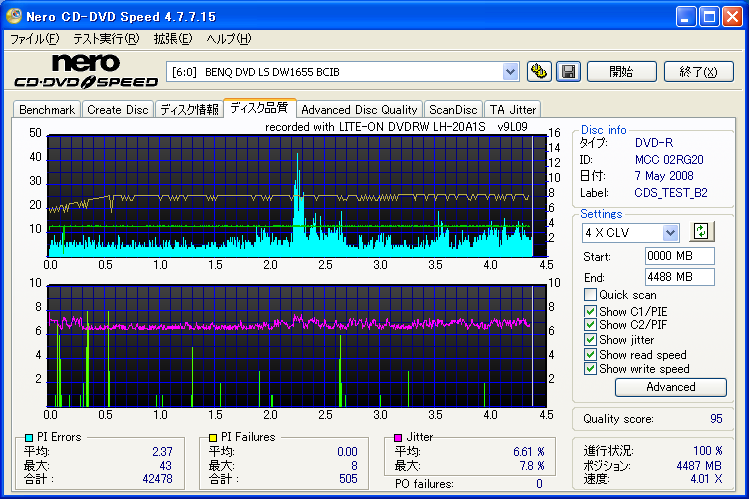The height and width of the screenshot is (499, 749).
Task: Select the ディスク品質 tab
Action: [259, 108]
